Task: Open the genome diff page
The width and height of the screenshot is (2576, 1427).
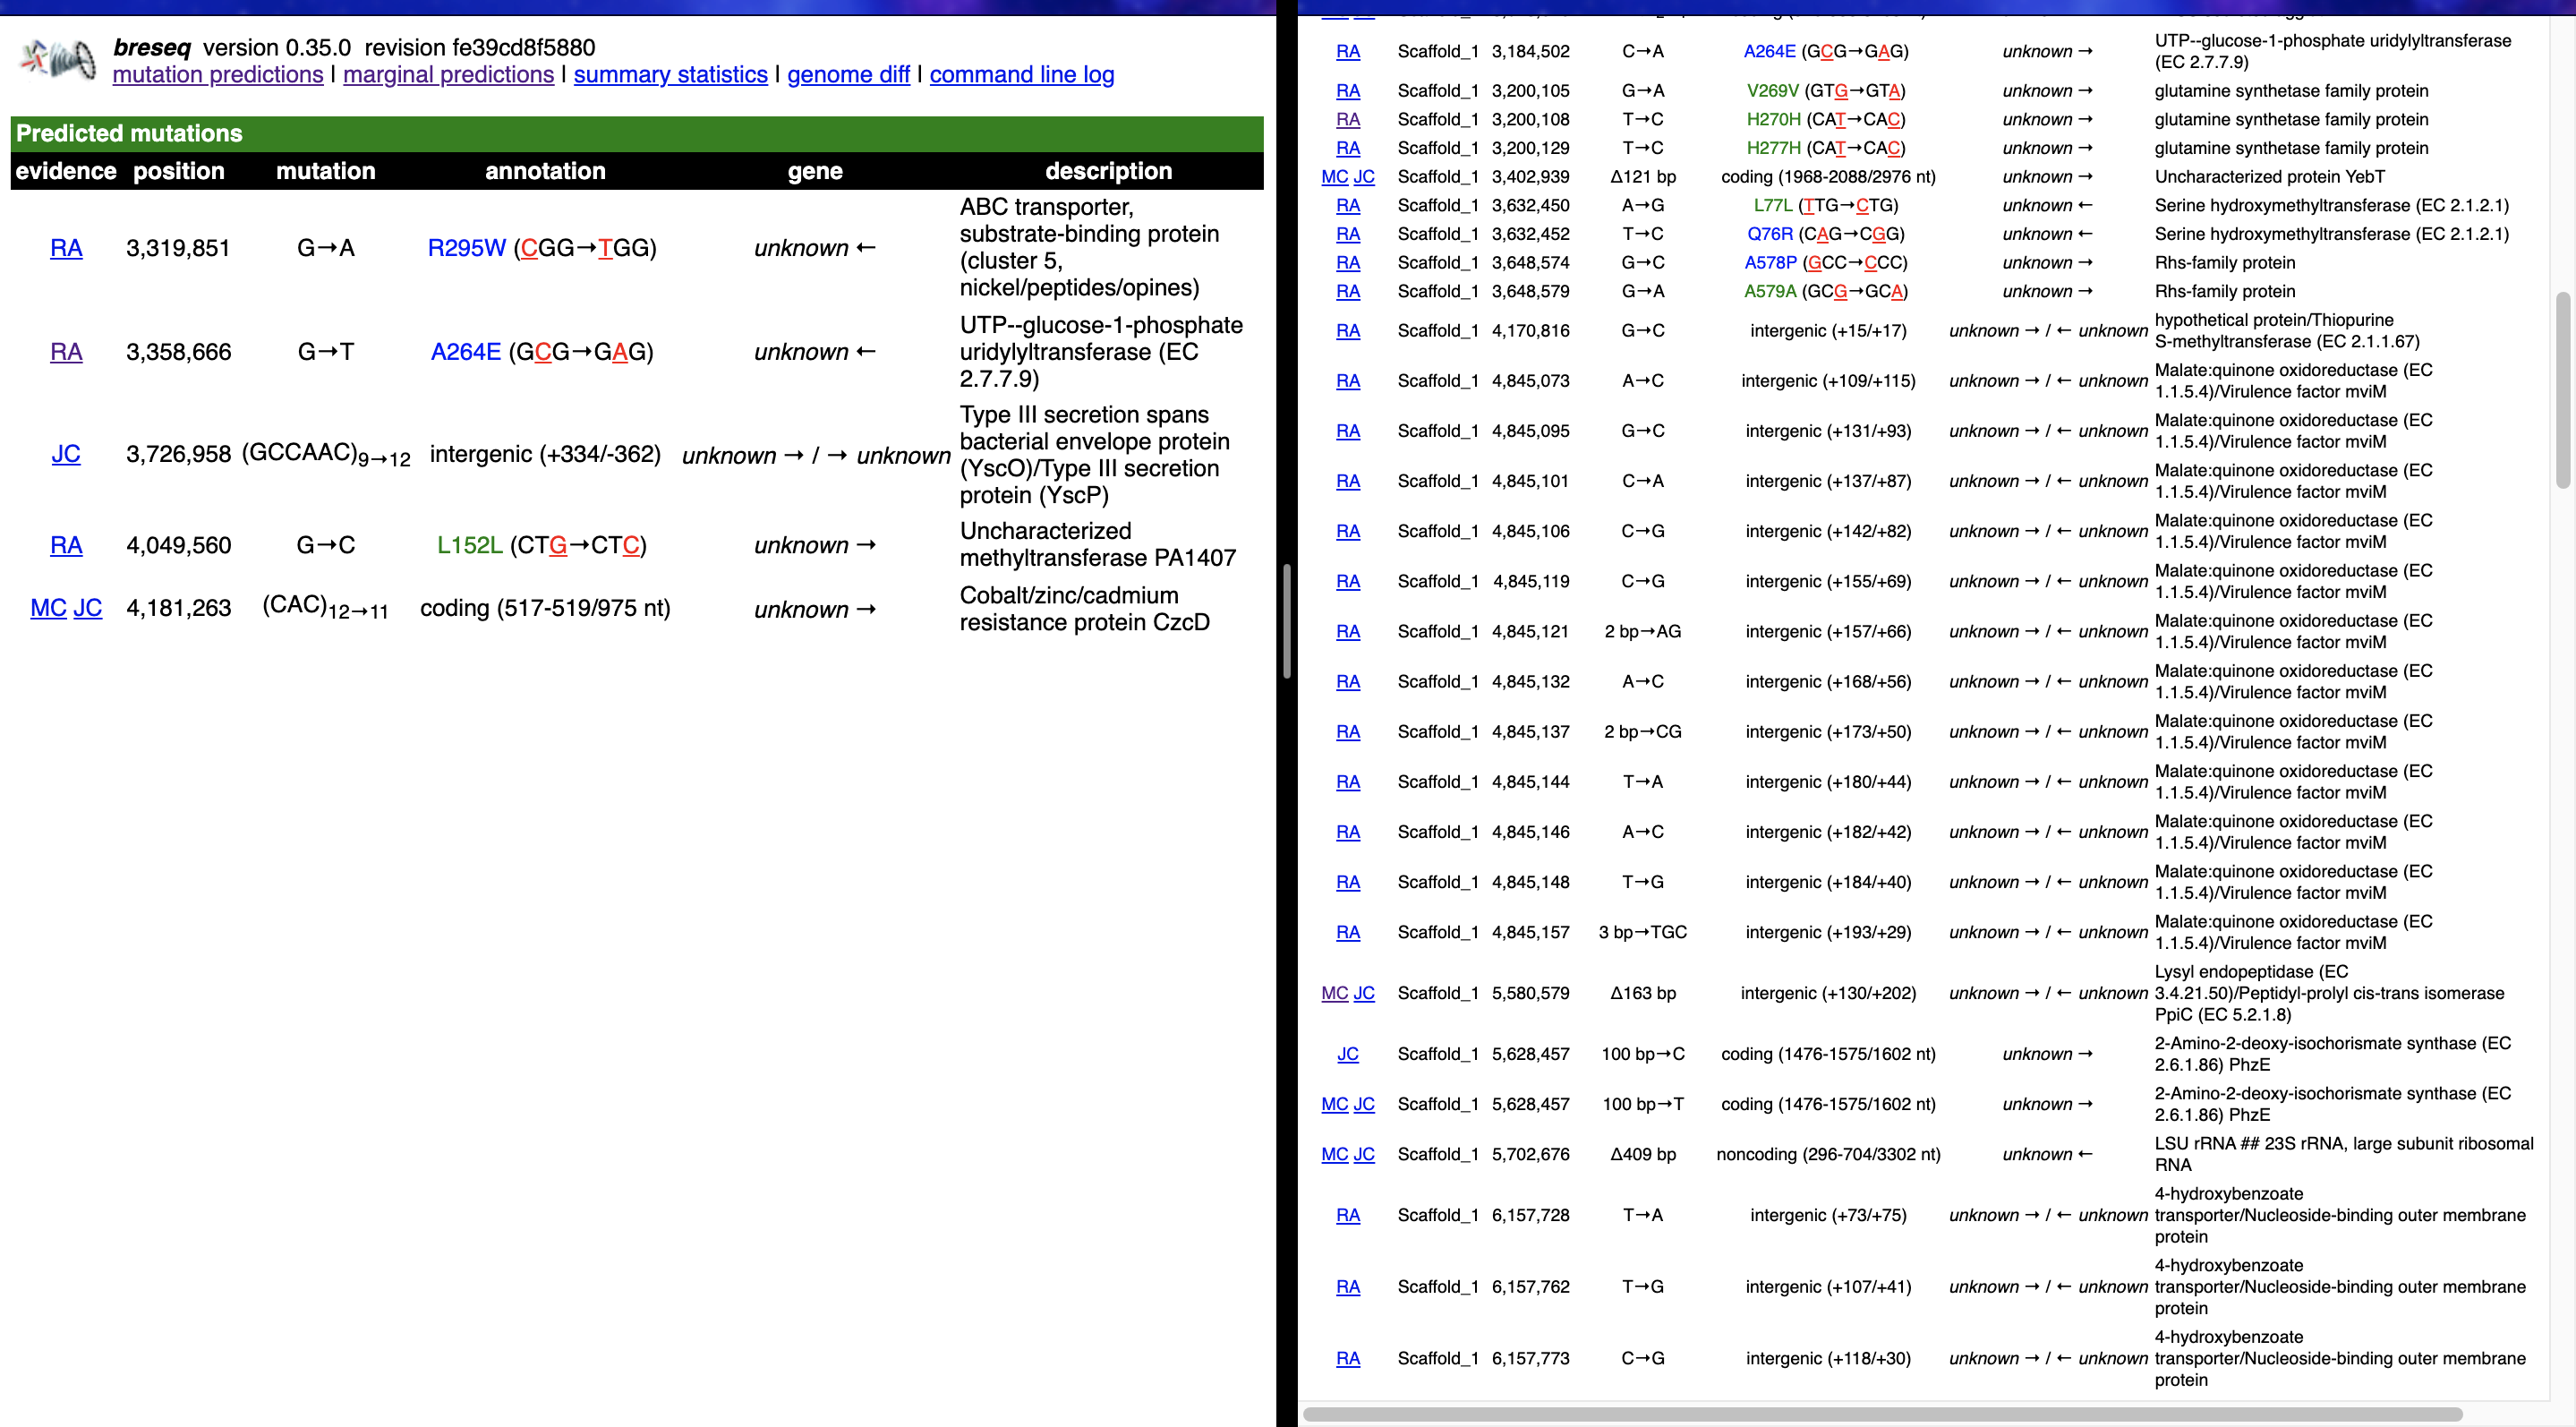Action: (x=848, y=74)
